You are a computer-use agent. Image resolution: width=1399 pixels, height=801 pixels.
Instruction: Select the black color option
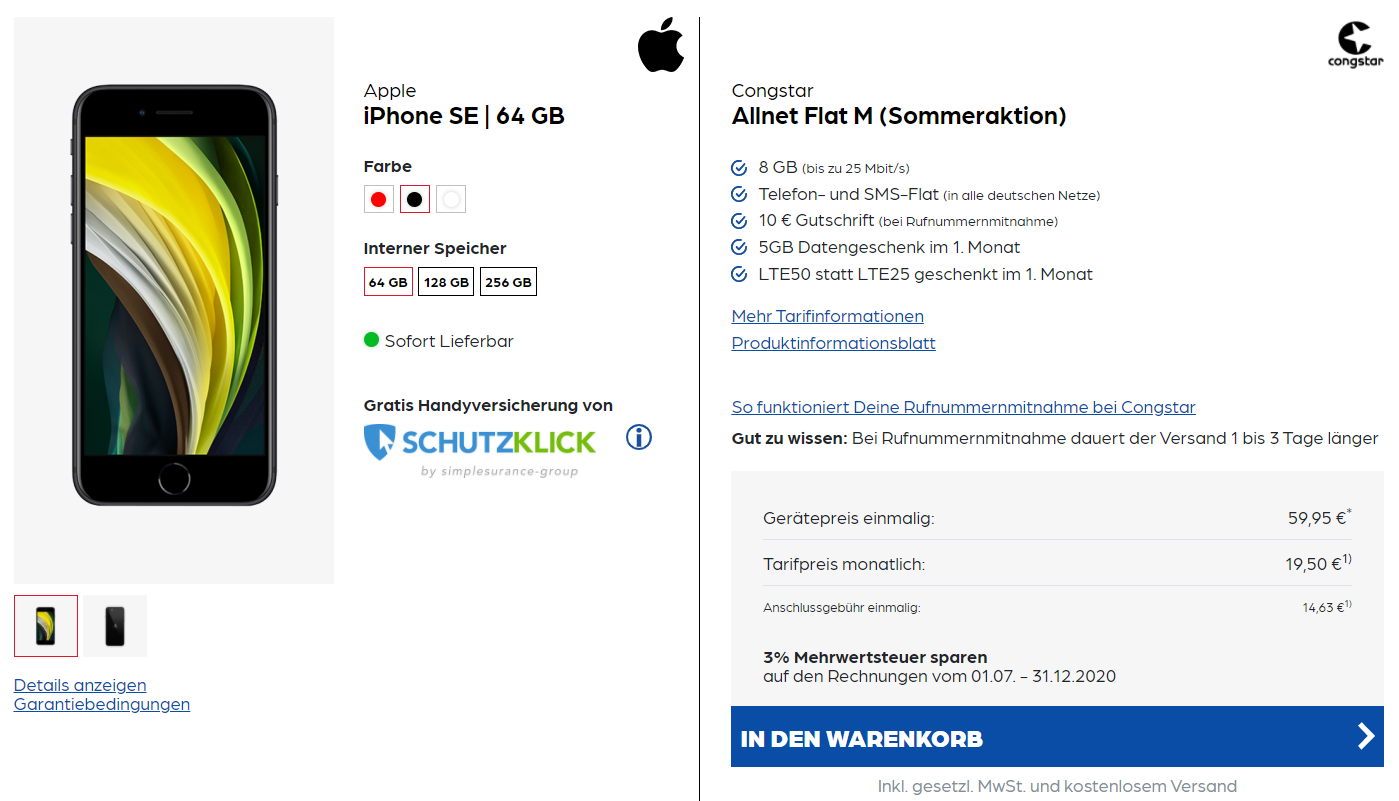[x=415, y=199]
